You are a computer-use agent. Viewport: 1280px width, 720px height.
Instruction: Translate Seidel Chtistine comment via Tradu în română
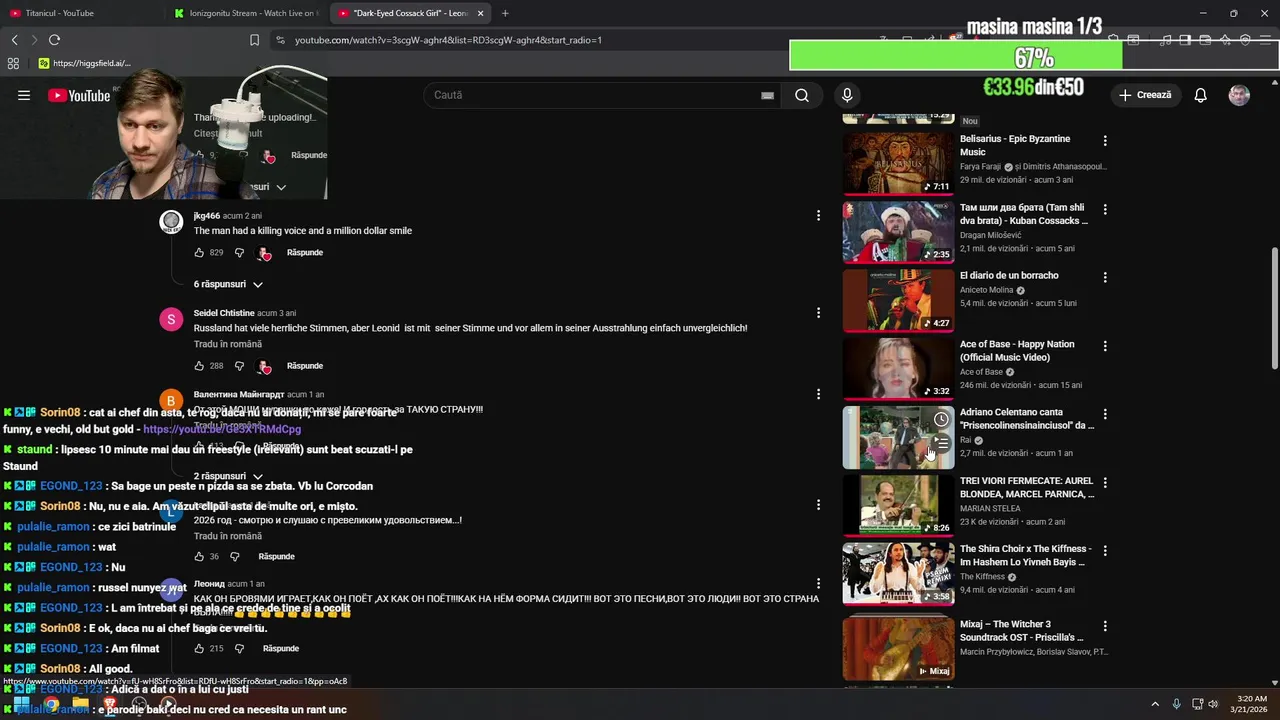click(228, 344)
